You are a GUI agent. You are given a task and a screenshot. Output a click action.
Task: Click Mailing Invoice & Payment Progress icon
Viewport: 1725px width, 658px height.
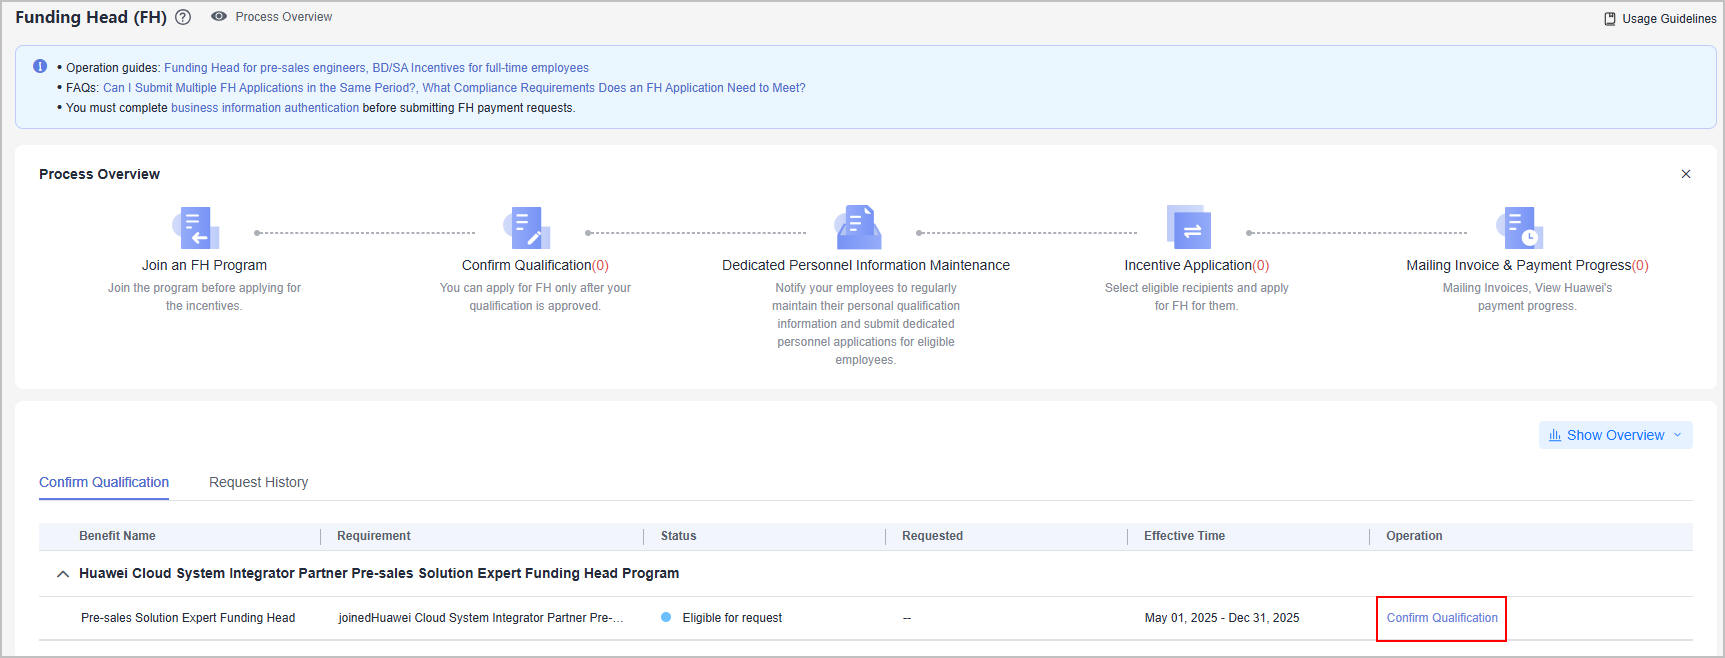pos(1520,228)
